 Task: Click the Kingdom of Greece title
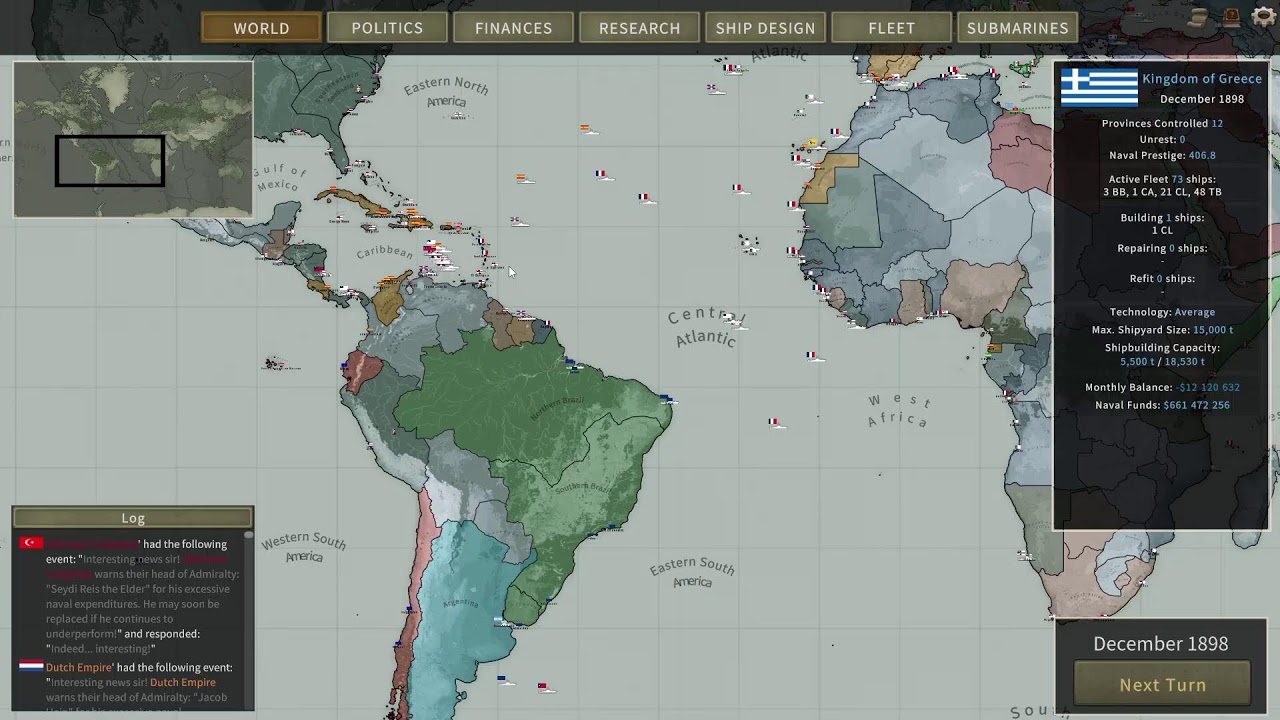(1202, 79)
